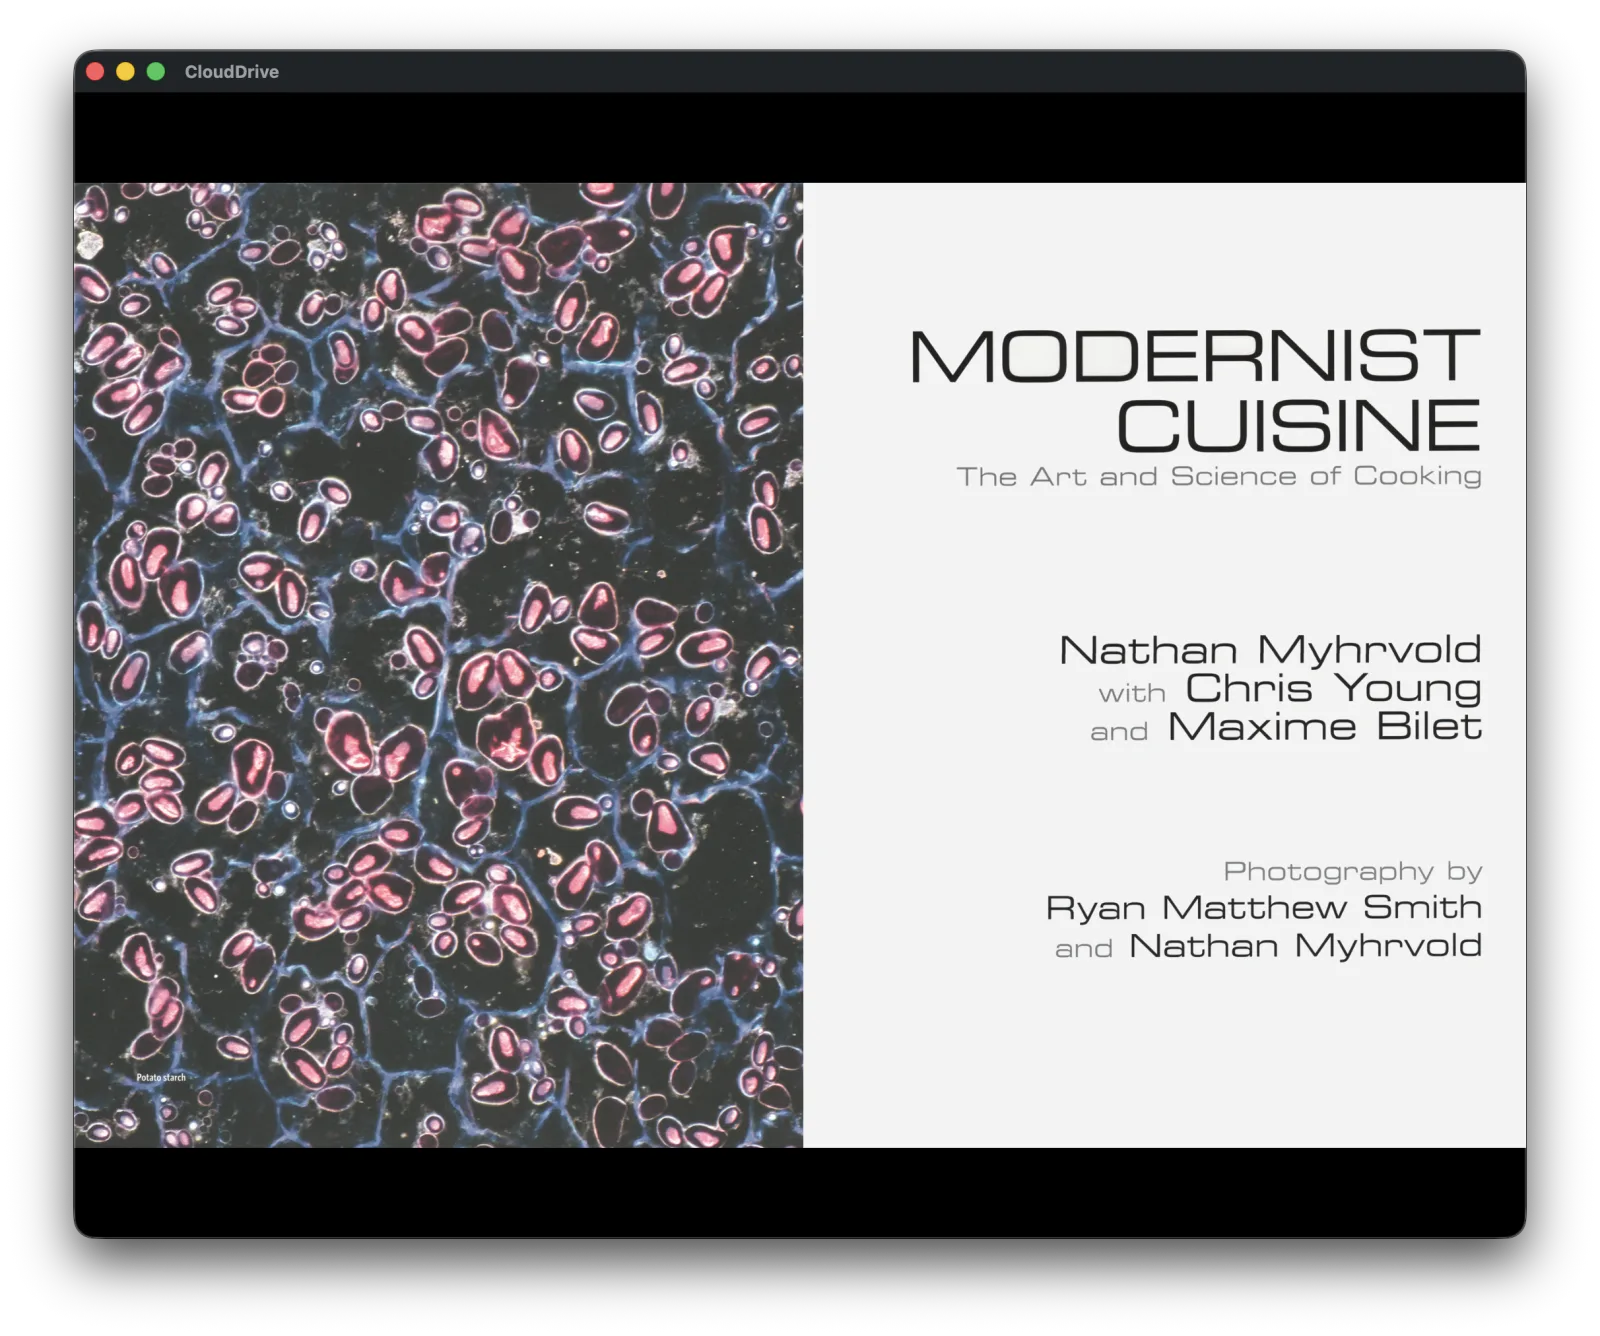
Task: Click the small "Potato starch" caption
Action: click(x=161, y=1077)
